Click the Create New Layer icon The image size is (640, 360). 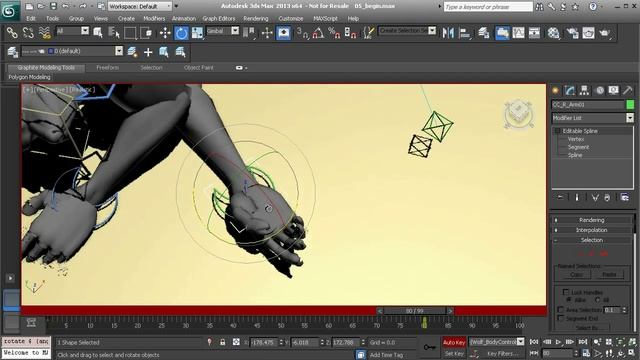click(x=132, y=52)
